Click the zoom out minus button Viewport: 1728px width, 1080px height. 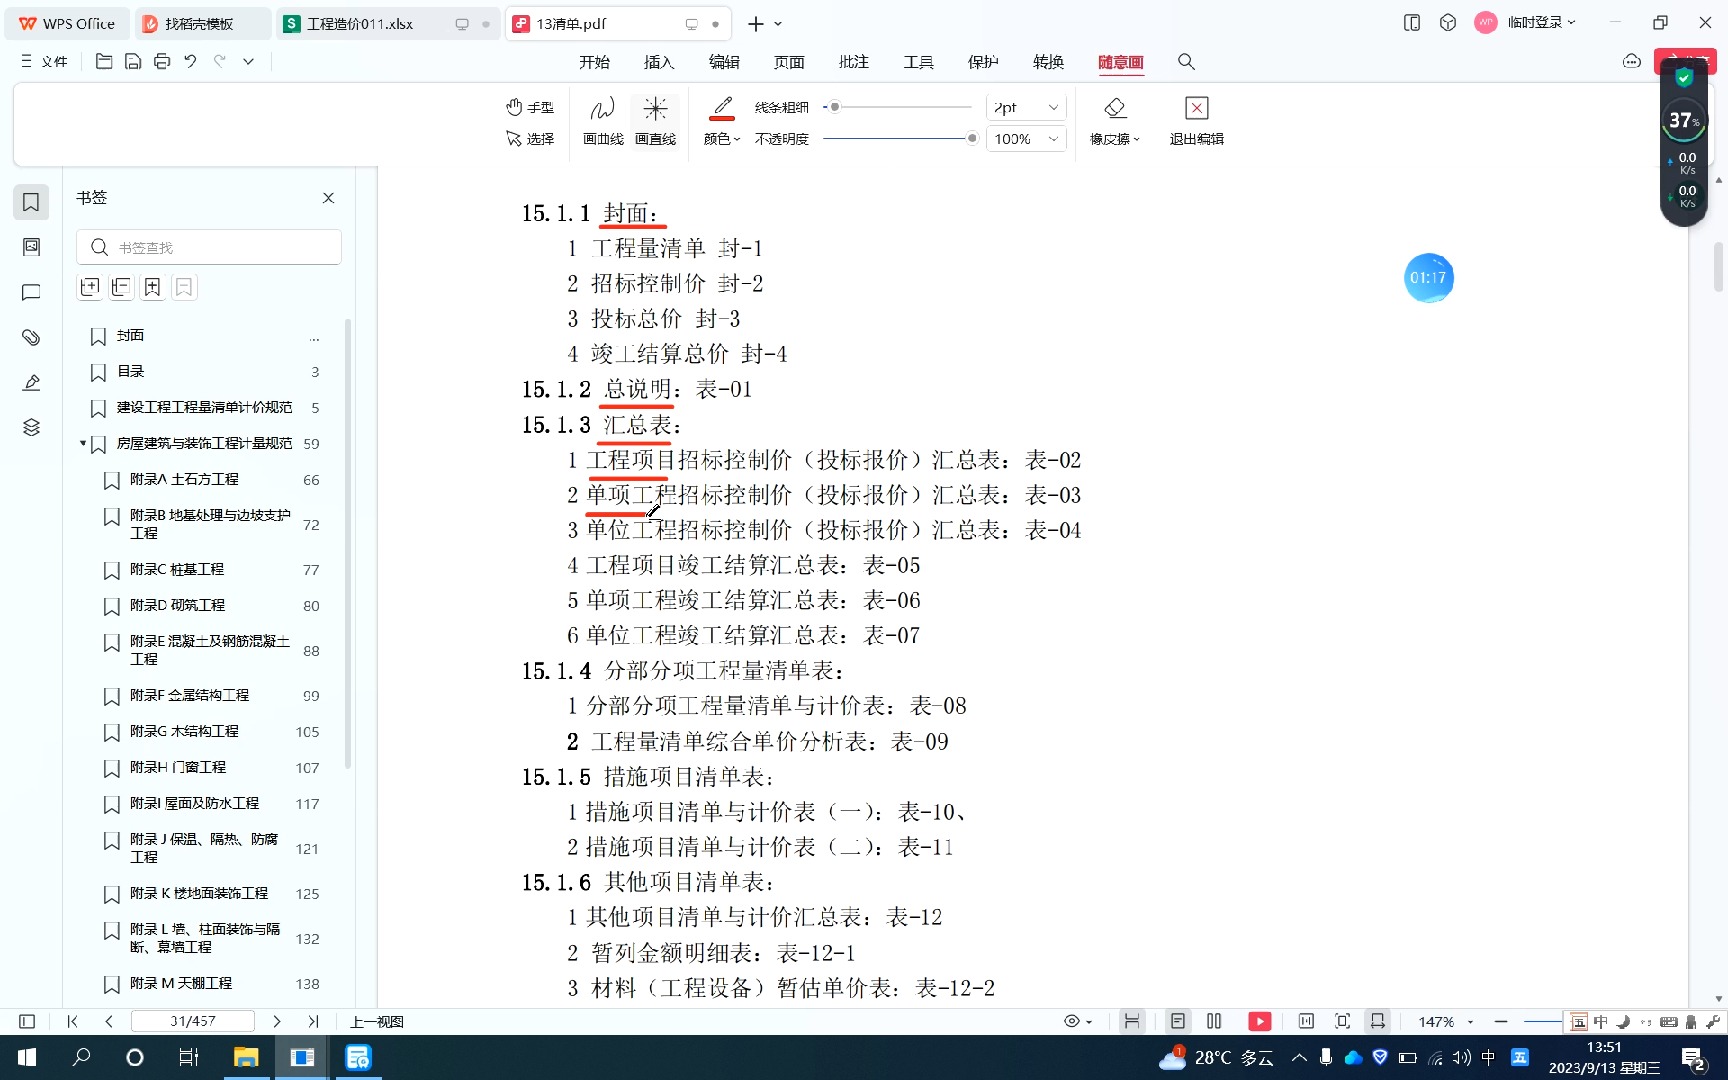point(1501,1021)
